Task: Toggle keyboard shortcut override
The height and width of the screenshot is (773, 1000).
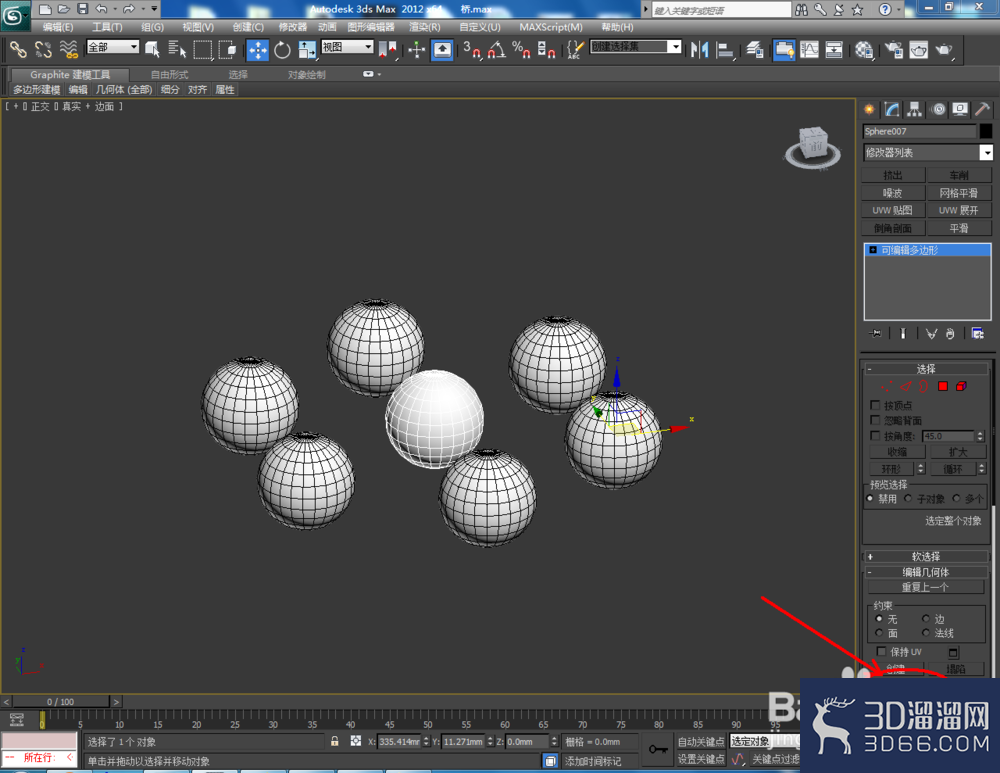Action: click(x=442, y=50)
